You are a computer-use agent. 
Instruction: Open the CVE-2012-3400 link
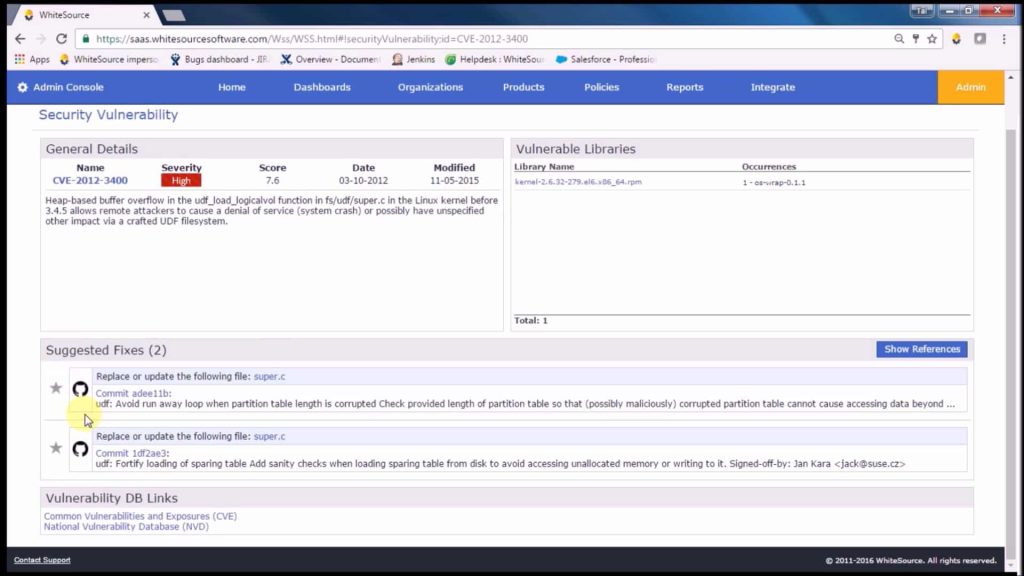coord(90,181)
